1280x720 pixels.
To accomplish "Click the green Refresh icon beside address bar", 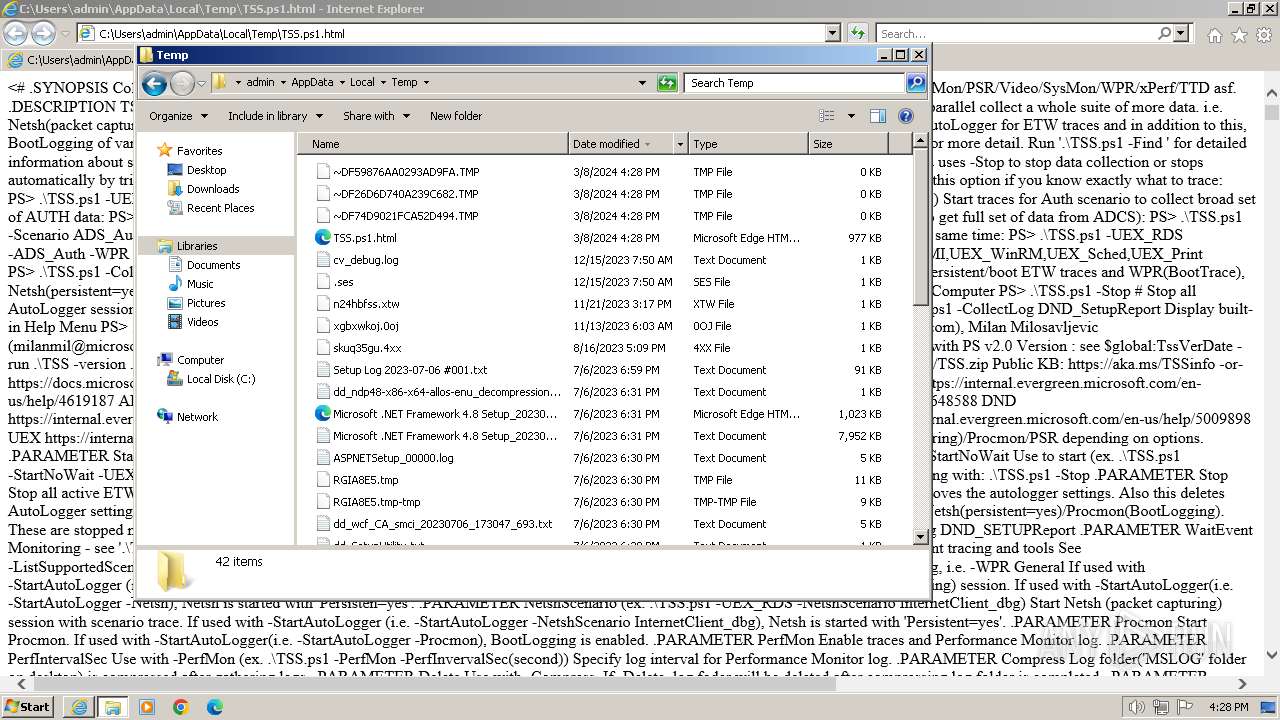I will pyautogui.click(x=667, y=83).
